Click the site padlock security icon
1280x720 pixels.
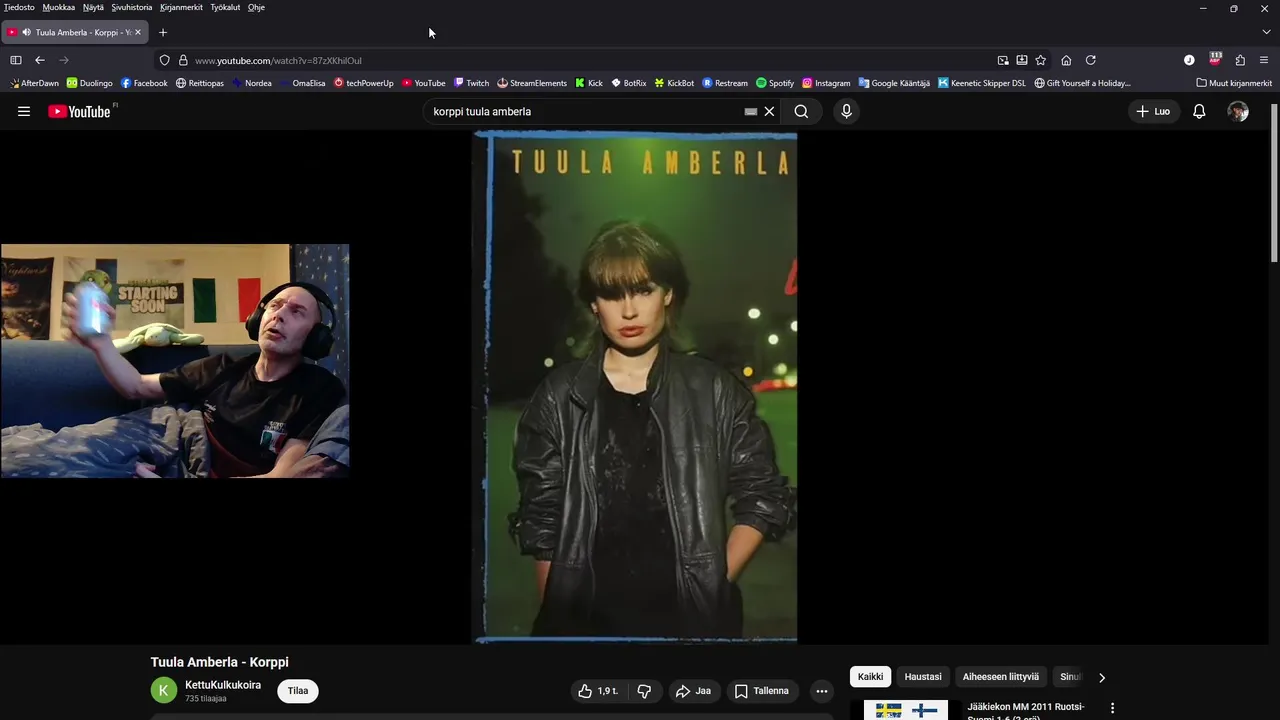pyautogui.click(x=183, y=60)
